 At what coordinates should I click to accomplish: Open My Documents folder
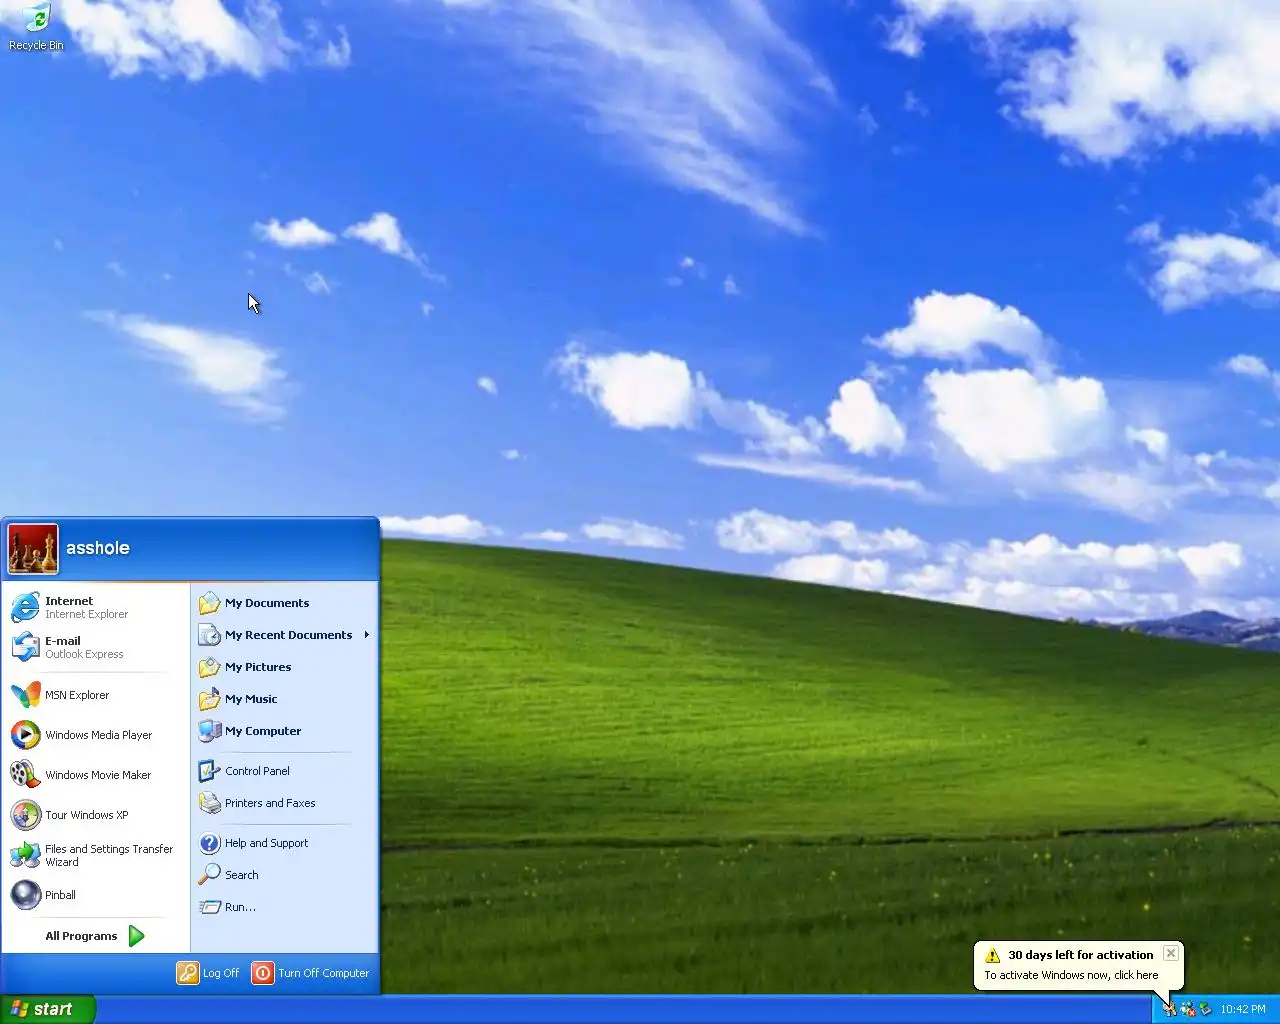[284, 603]
